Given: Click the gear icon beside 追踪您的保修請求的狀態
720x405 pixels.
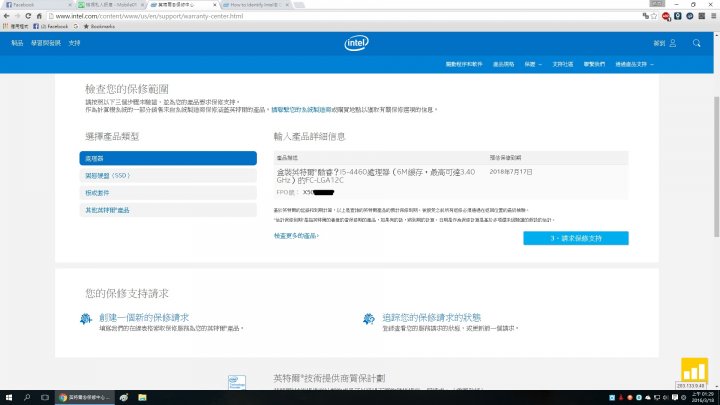Looking at the screenshot, I should point(369,319).
